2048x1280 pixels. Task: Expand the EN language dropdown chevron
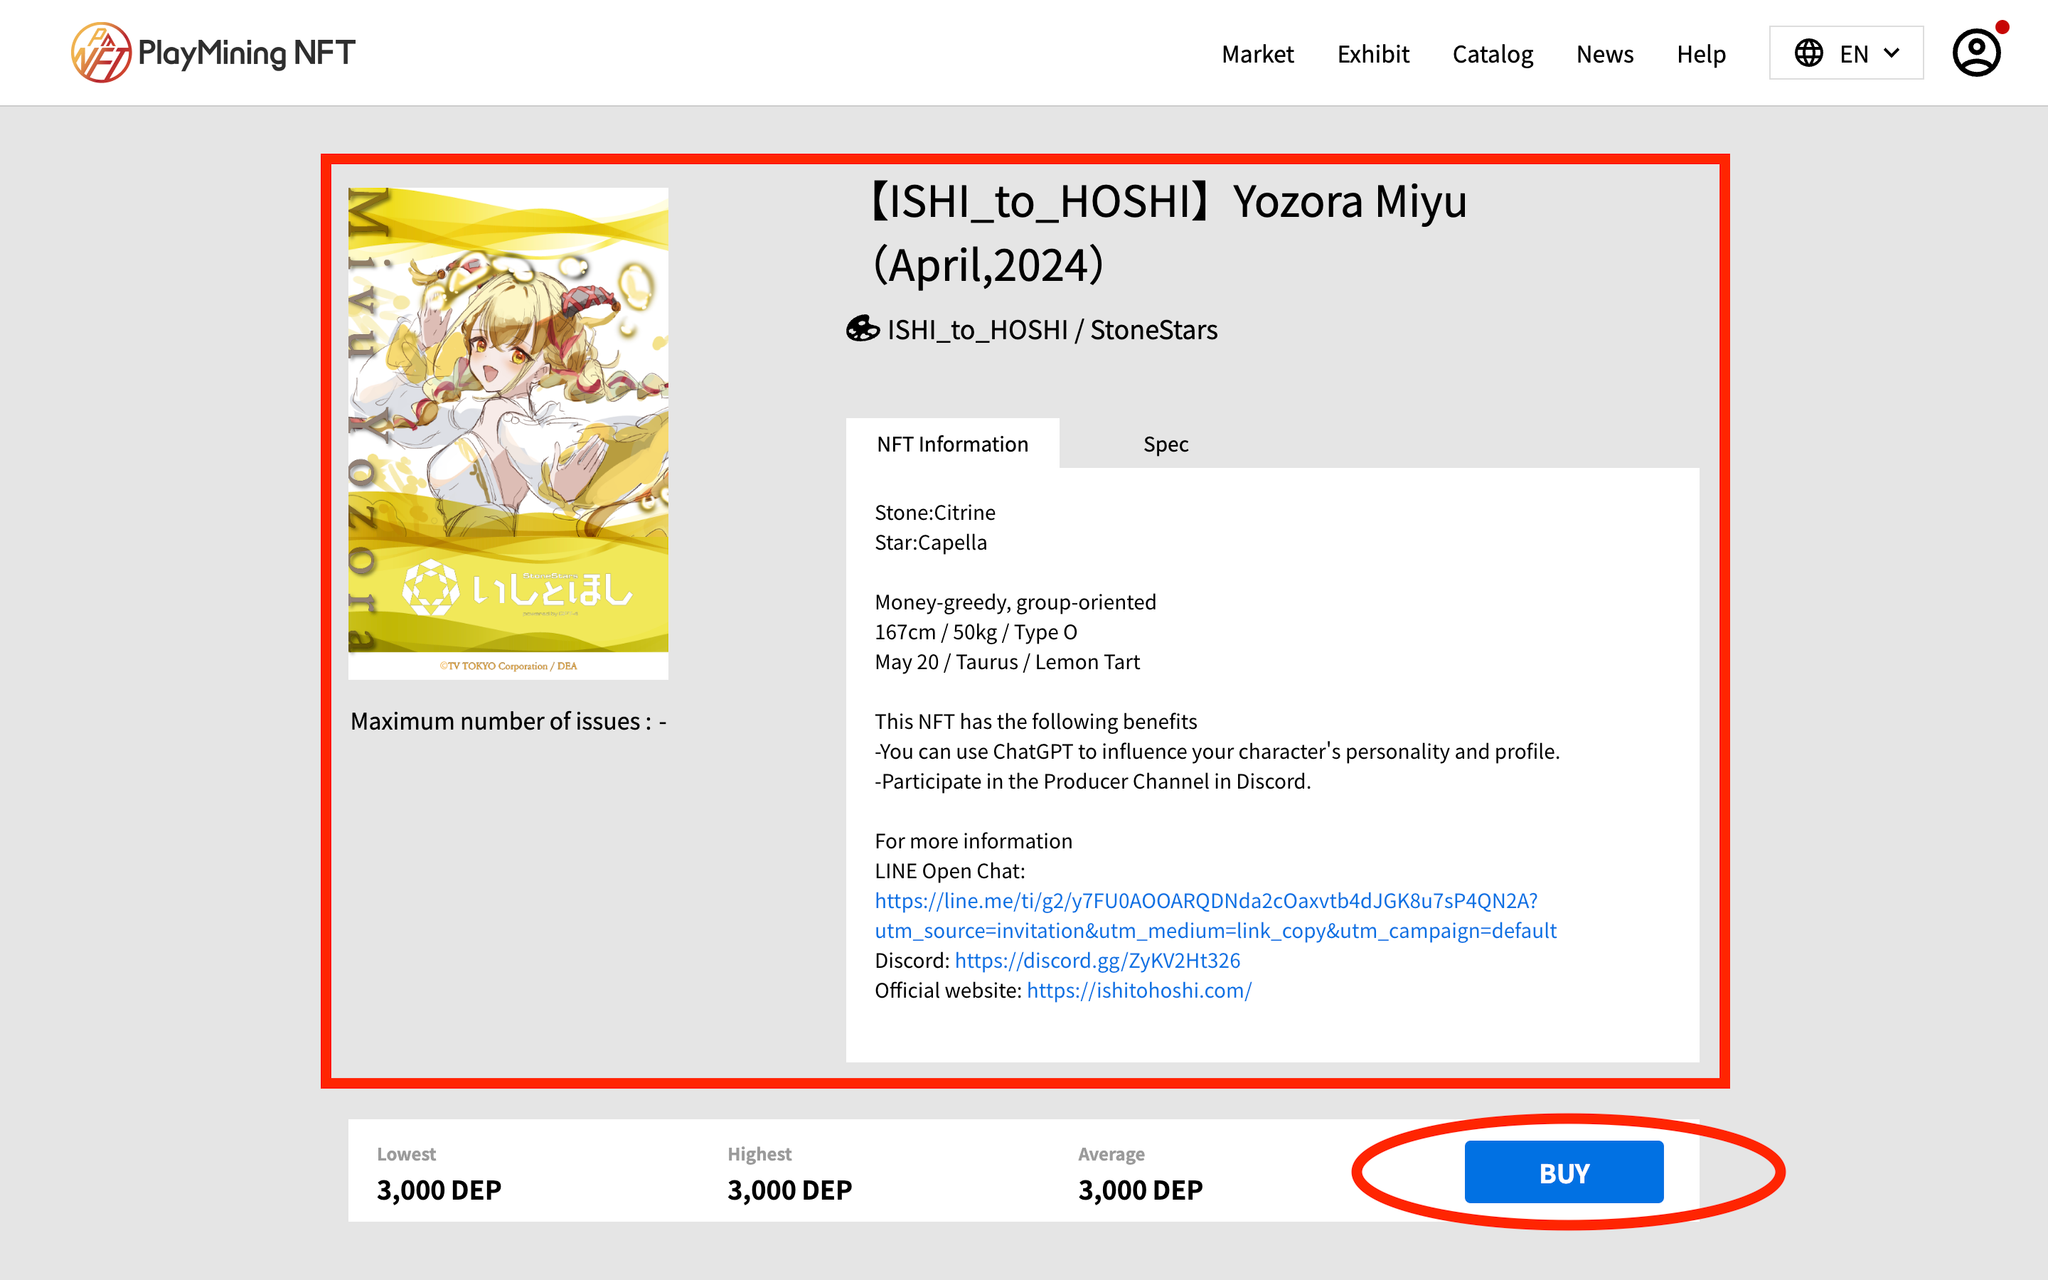[x=1892, y=53]
